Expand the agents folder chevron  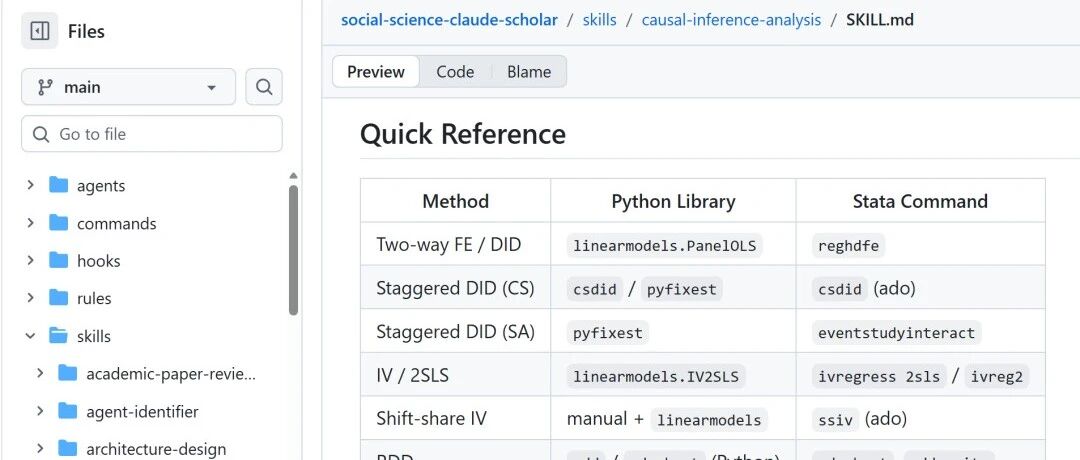[30, 185]
